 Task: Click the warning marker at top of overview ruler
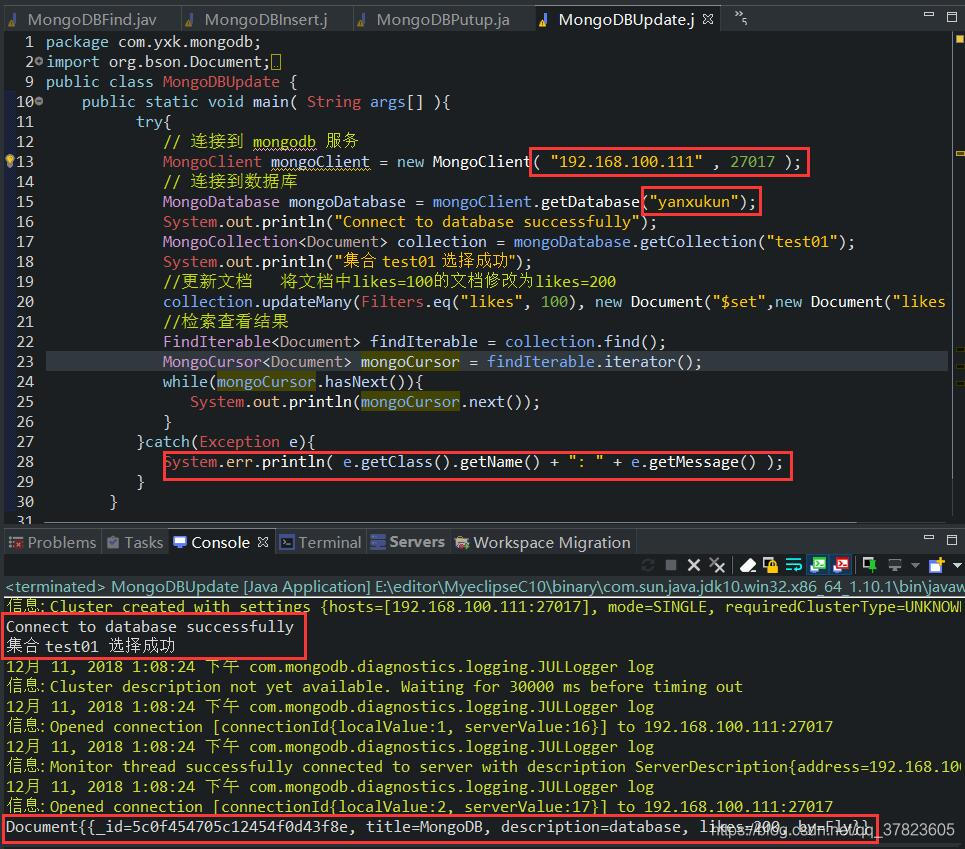959,39
